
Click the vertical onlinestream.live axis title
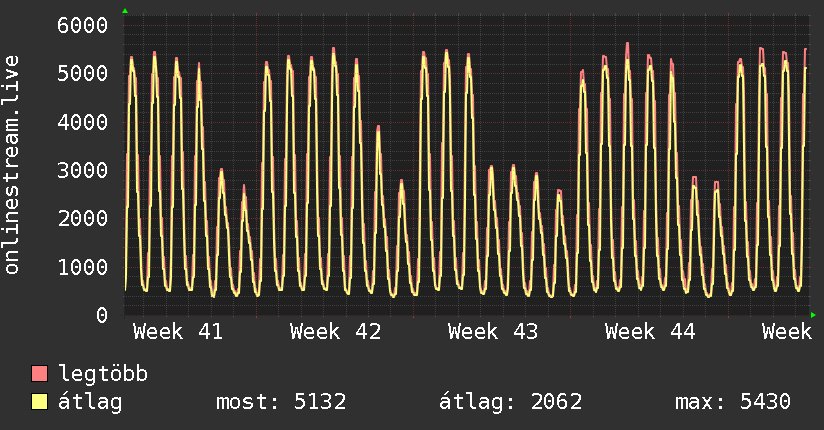pos(12,165)
